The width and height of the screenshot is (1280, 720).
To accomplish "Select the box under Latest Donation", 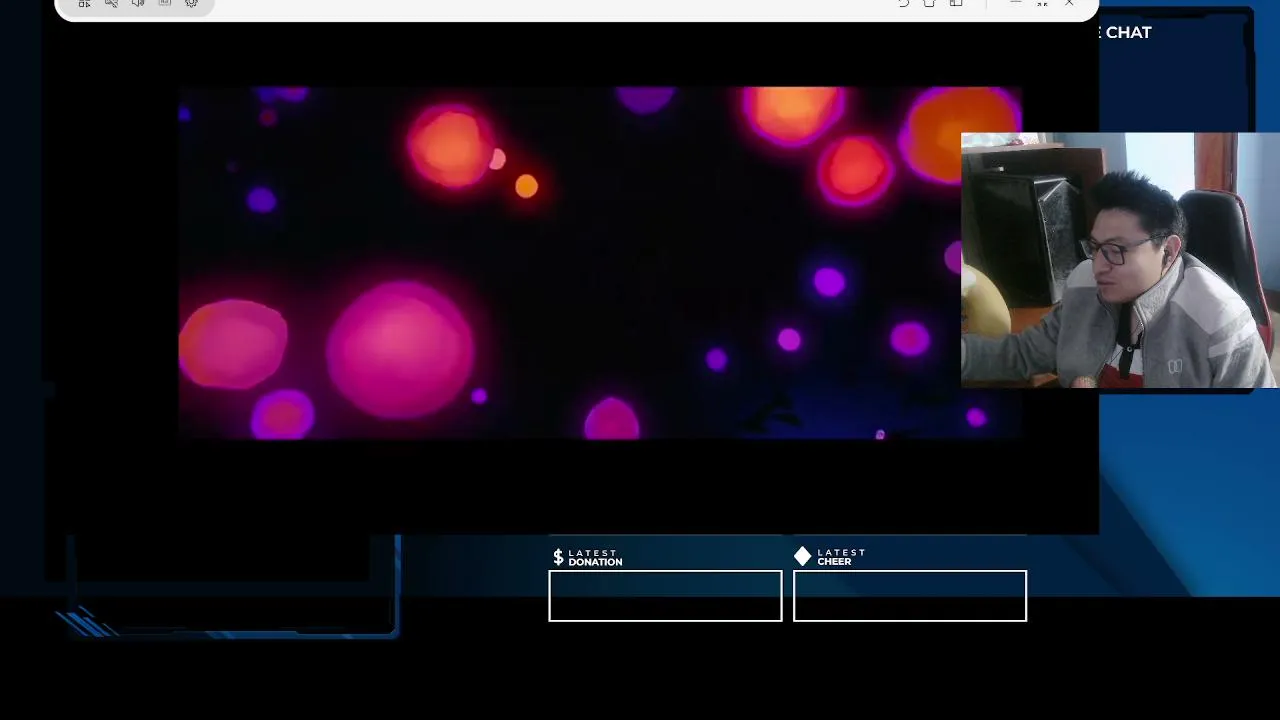I will 665,596.
